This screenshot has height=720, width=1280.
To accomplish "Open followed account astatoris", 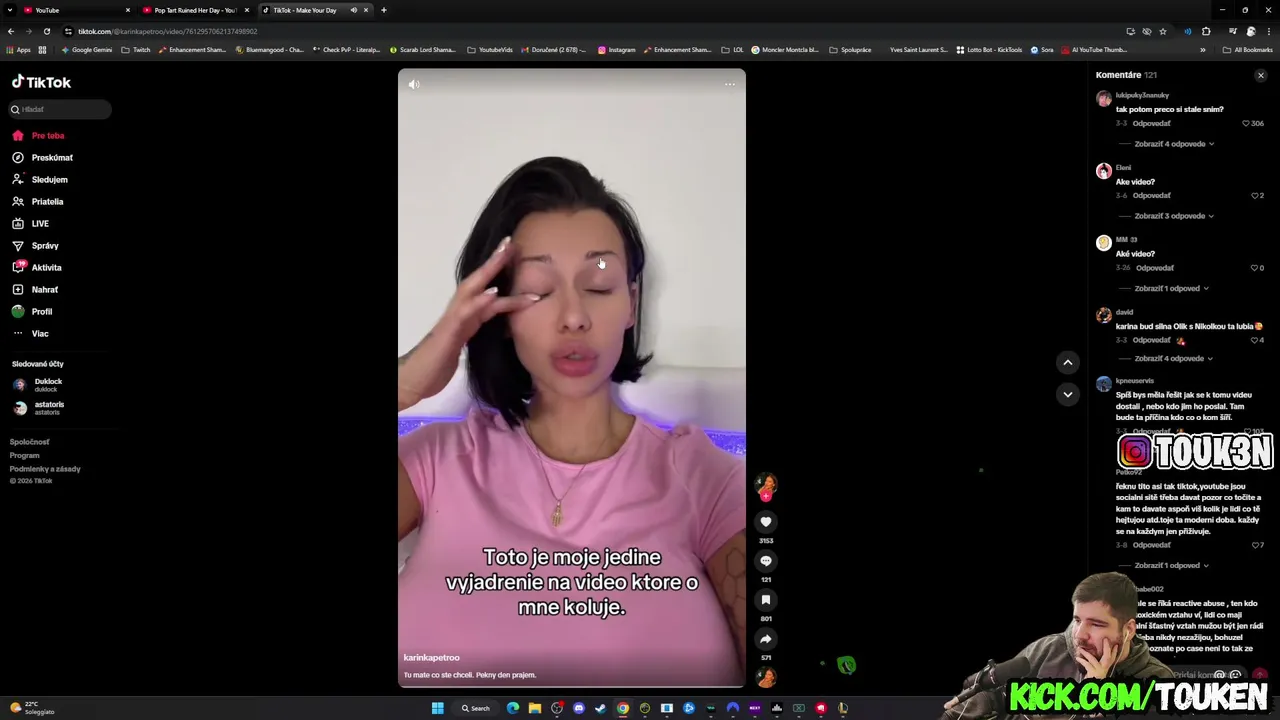I will 48,407.
